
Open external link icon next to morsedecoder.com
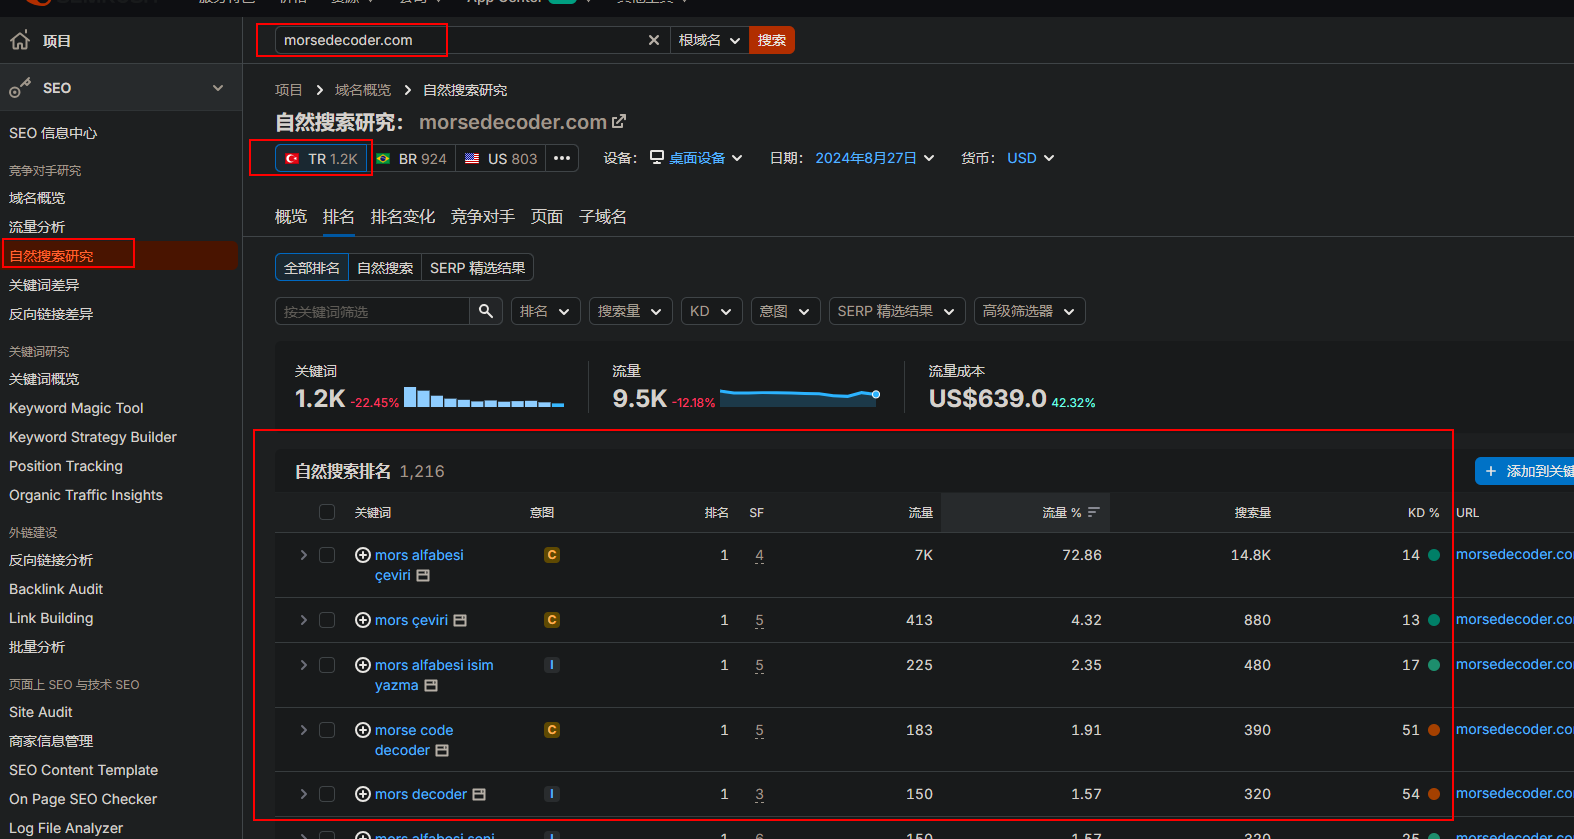point(619,121)
